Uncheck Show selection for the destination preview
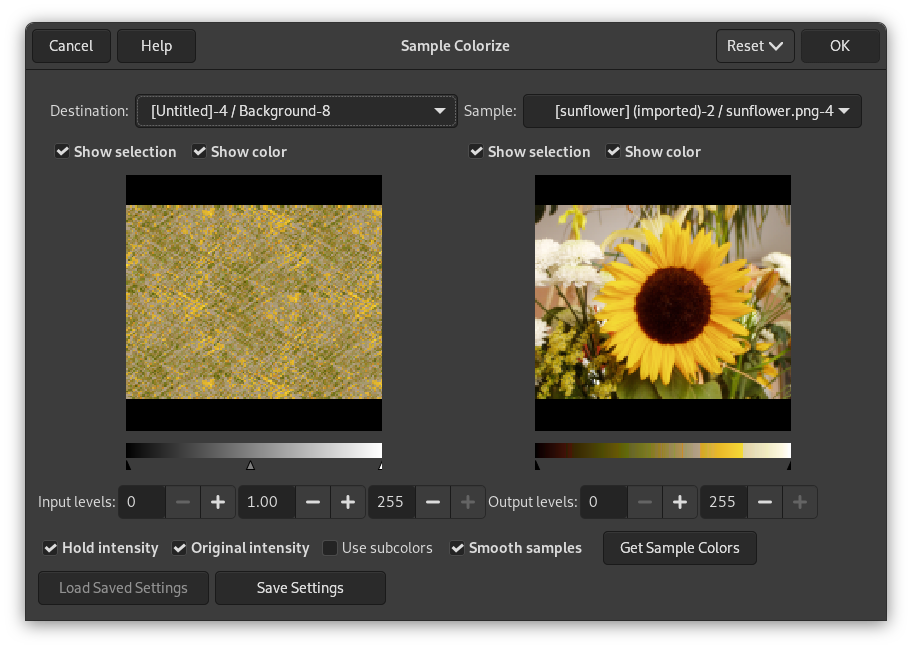The width and height of the screenshot is (912, 649). pyautogui.click(x=62, y=151)
